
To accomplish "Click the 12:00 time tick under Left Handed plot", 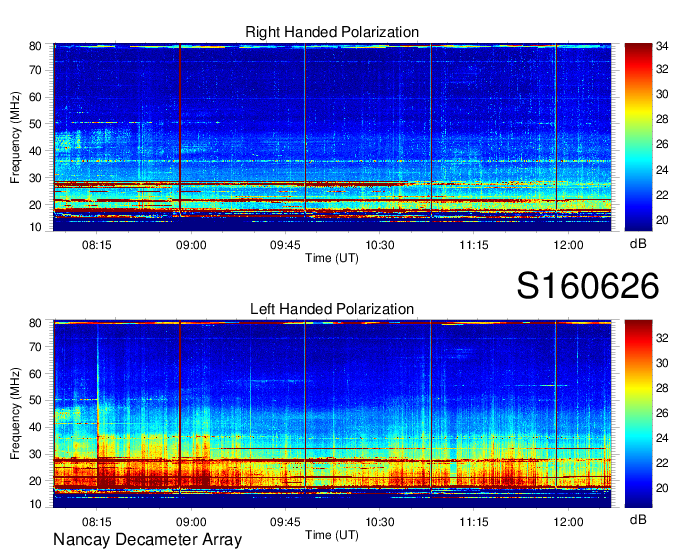I will point(569,522).
